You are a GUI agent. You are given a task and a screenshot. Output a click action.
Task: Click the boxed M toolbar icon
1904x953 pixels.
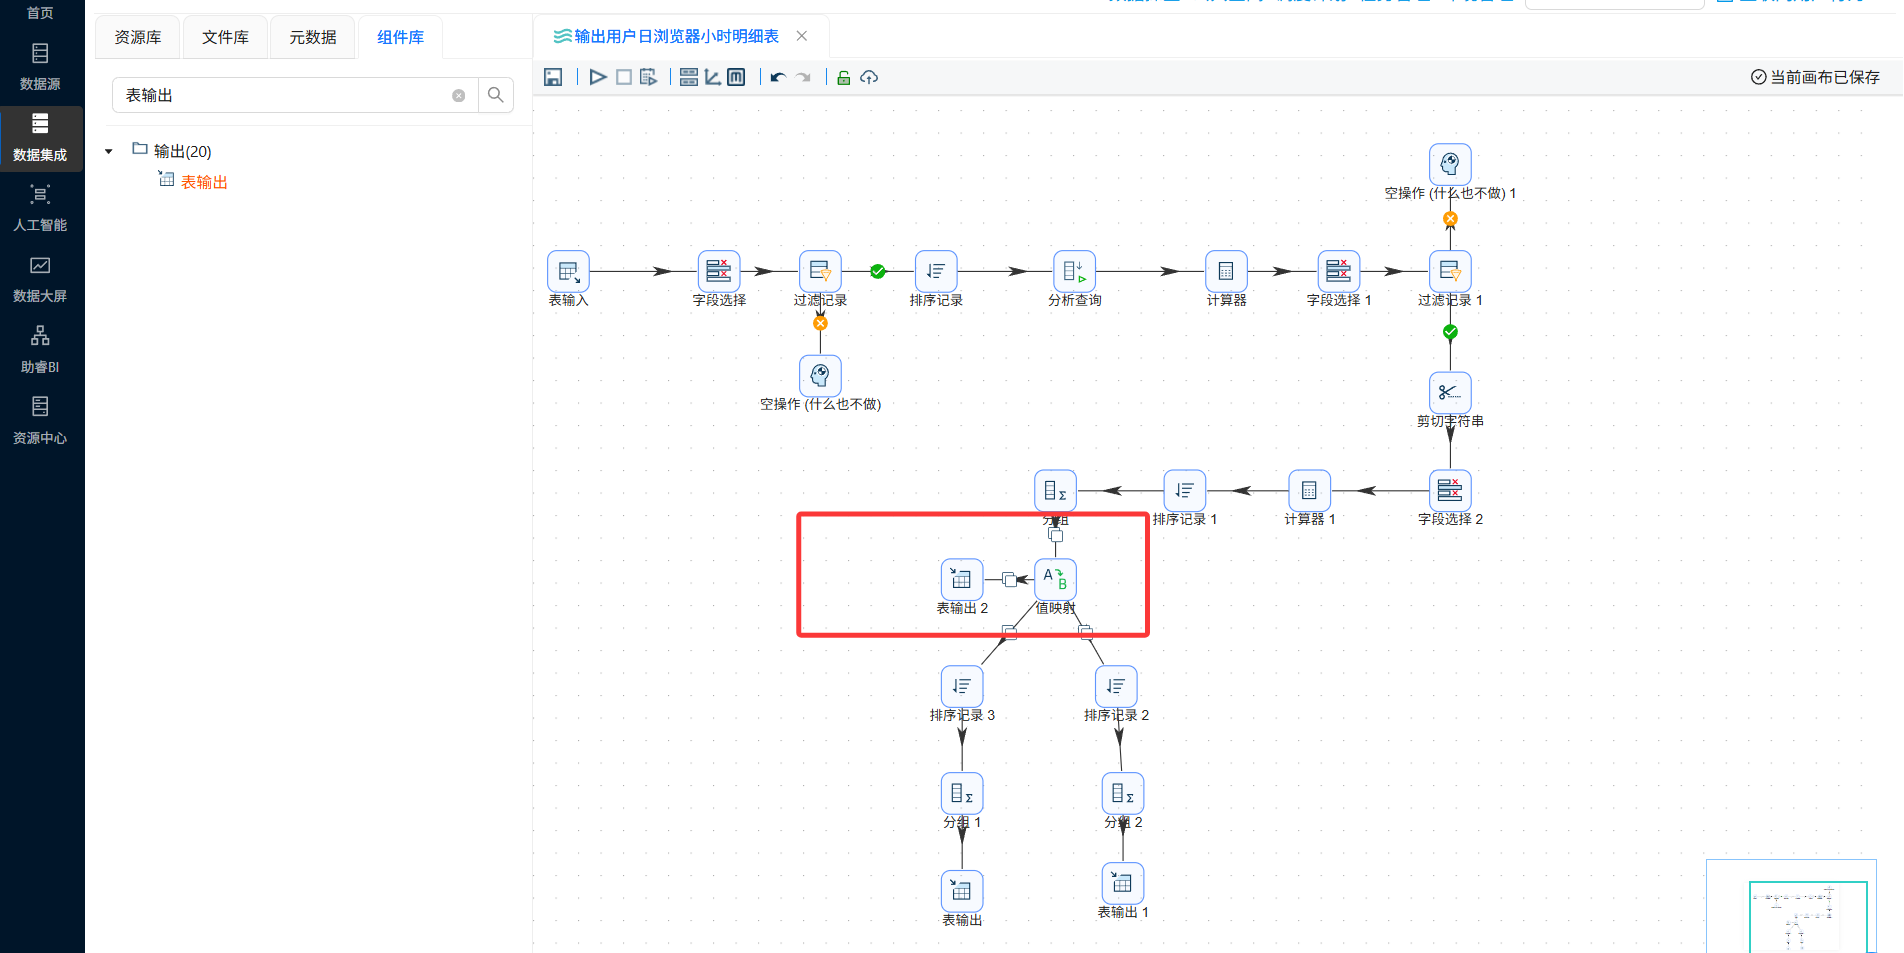tap(736, 77)
